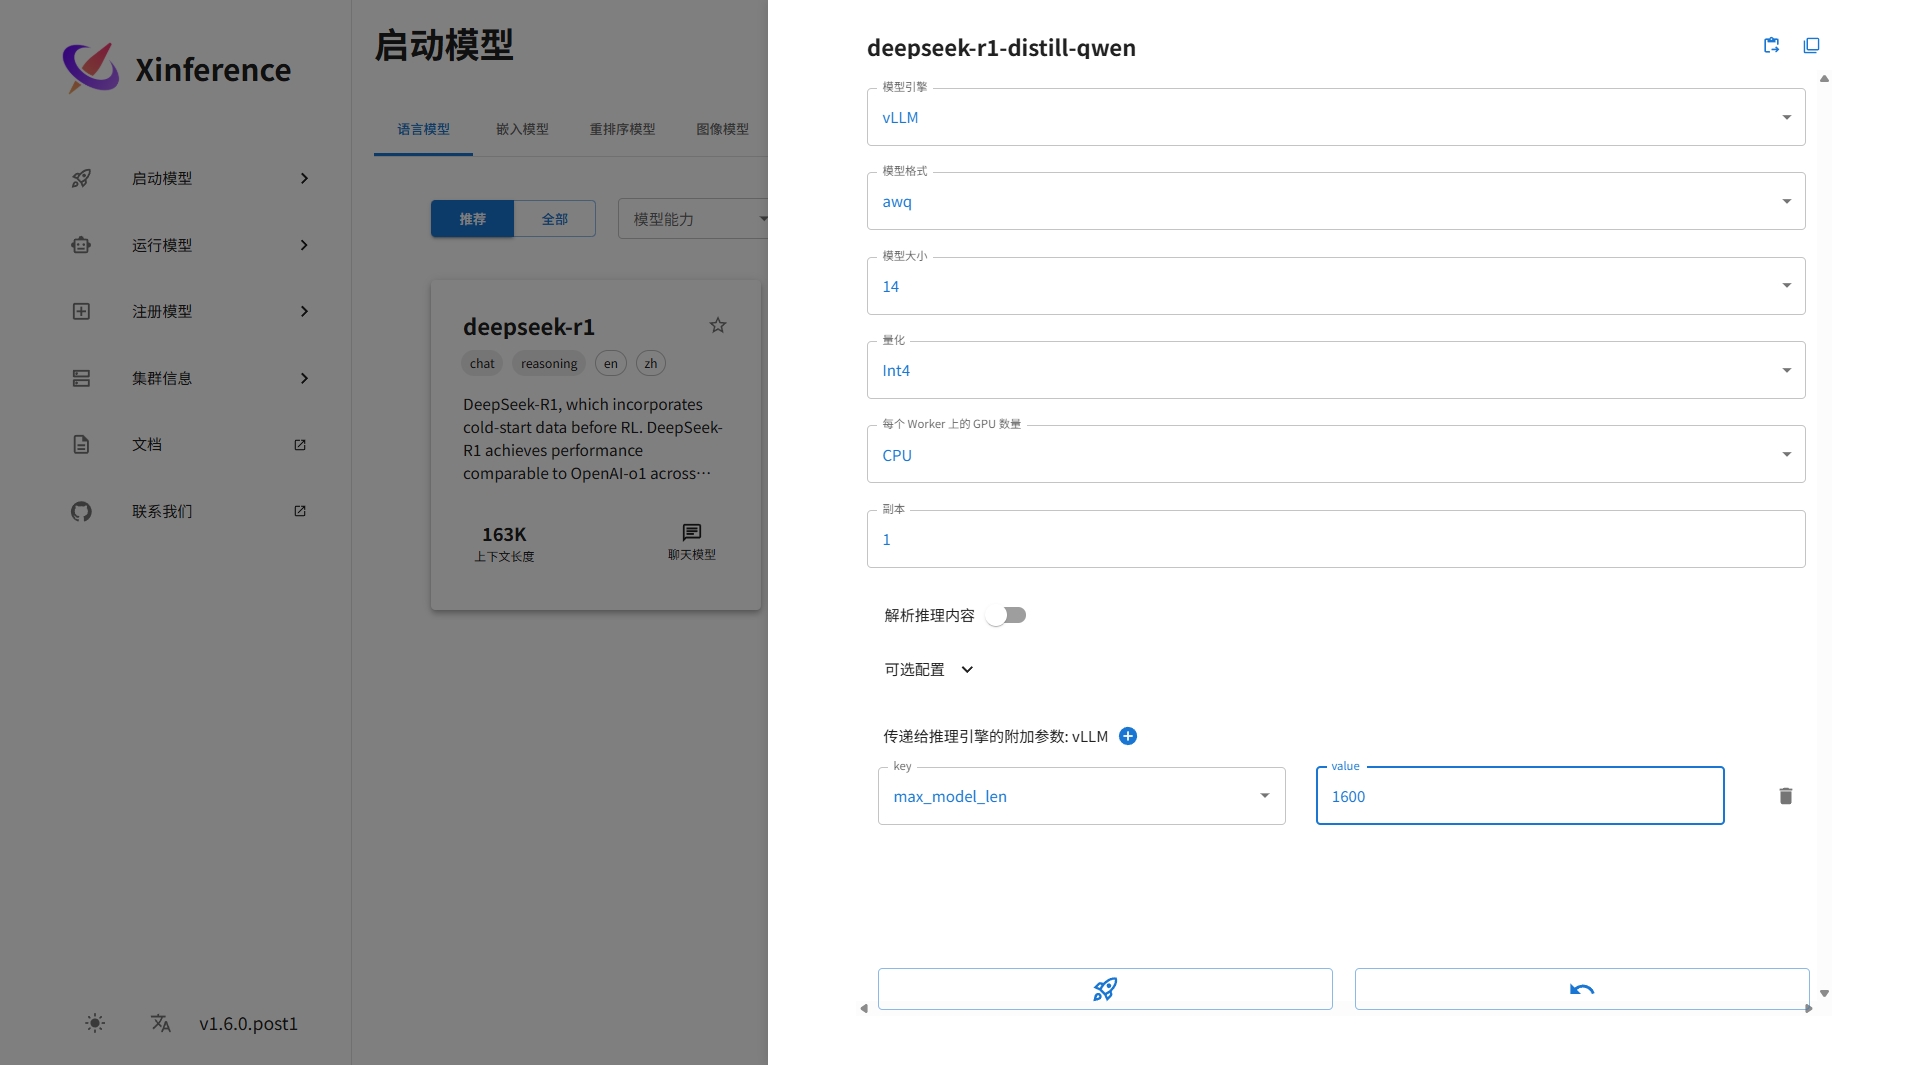Add a new vLLM extra parameter

click(x=1127, y=736)
